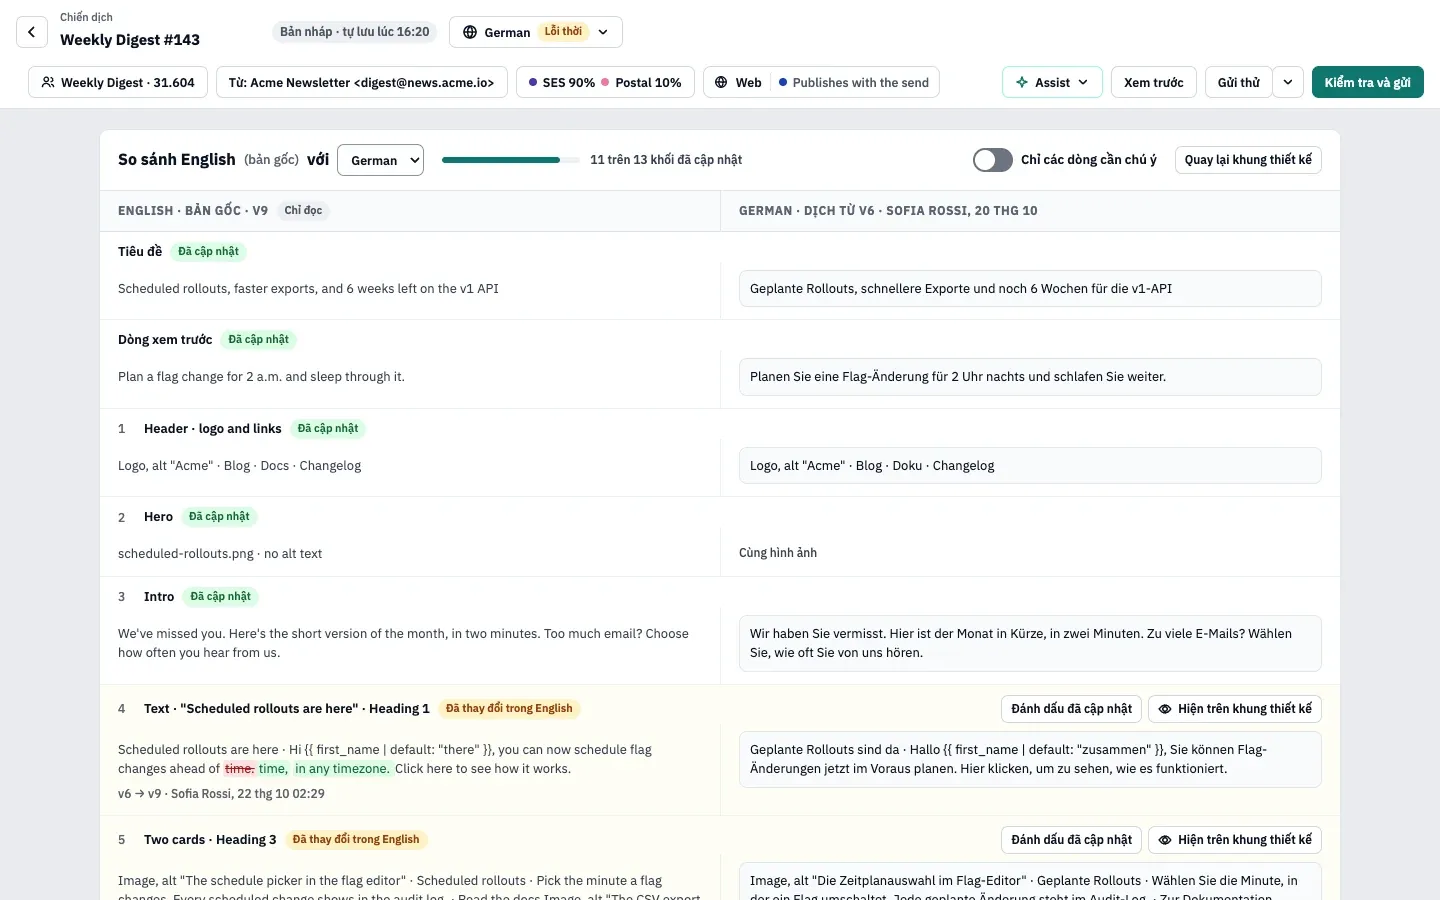The image size is (1440, 900).
Task: Click the globe icon beside German
Action: coord(470,32)
